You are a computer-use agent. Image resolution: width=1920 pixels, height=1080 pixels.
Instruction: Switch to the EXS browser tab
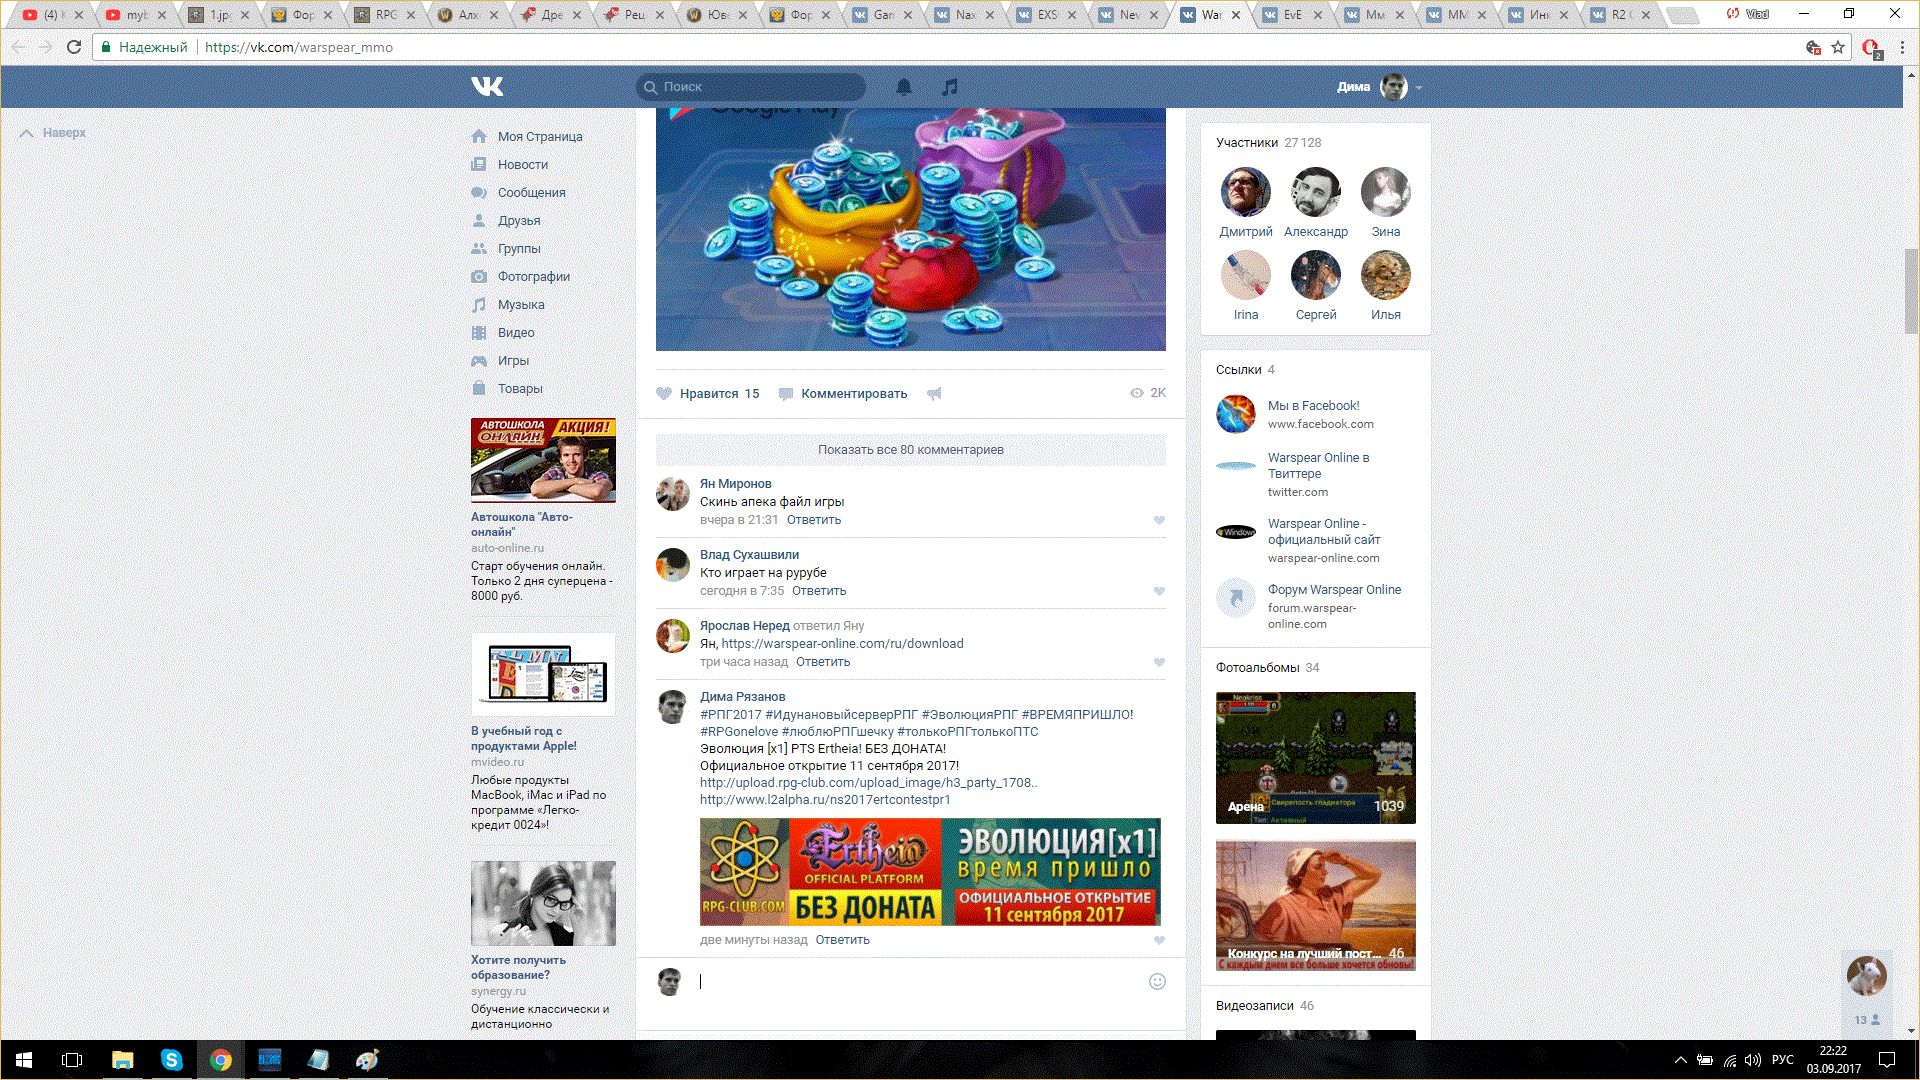pos(1045,15)
